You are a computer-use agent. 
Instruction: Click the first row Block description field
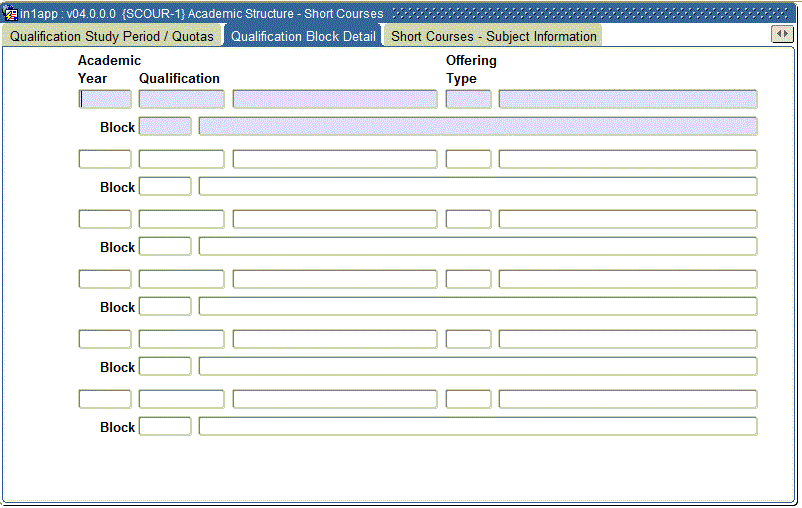tap(477, 126)
